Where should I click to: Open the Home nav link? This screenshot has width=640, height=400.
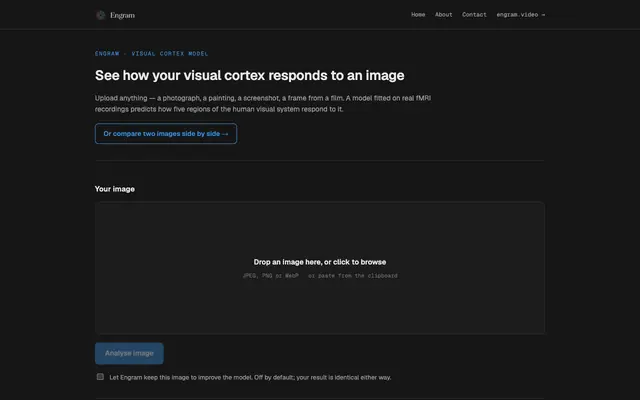418,15
